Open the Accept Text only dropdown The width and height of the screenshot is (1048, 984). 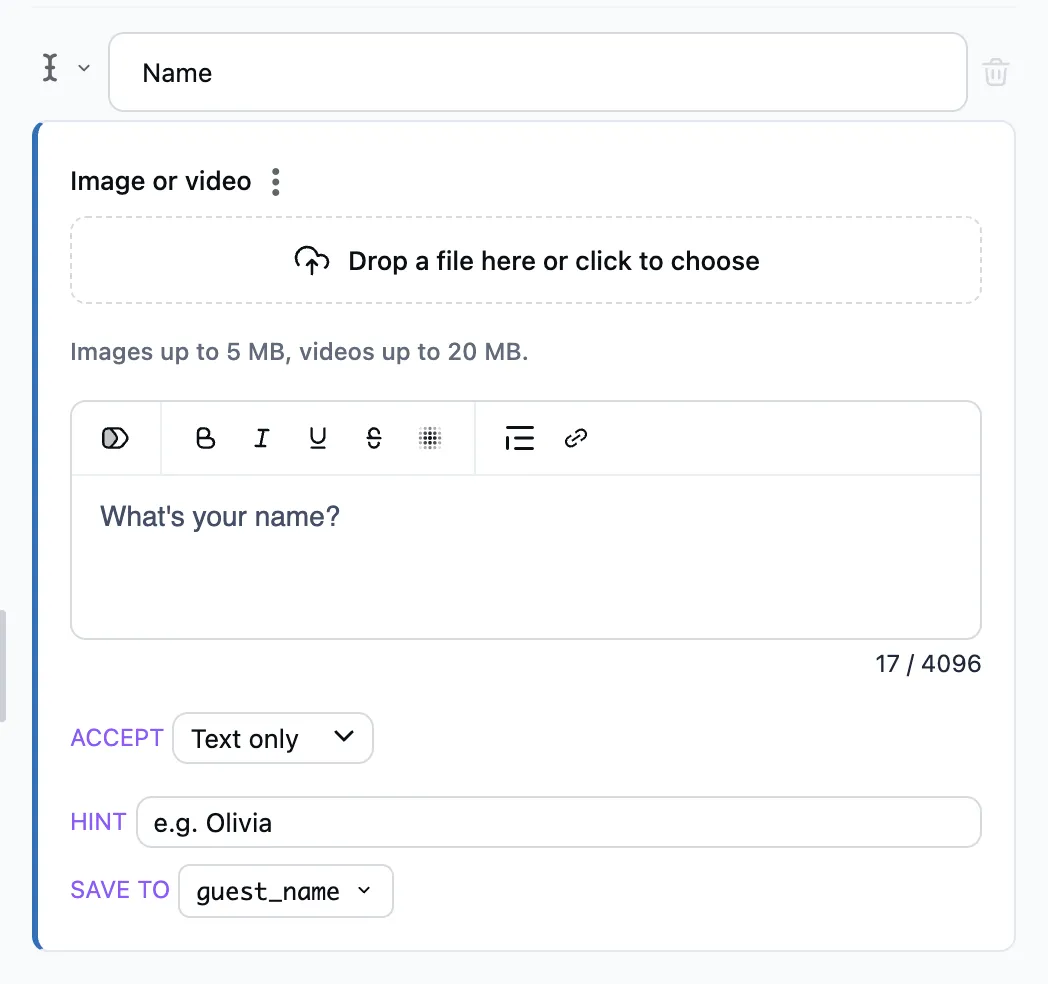[273, 738]
